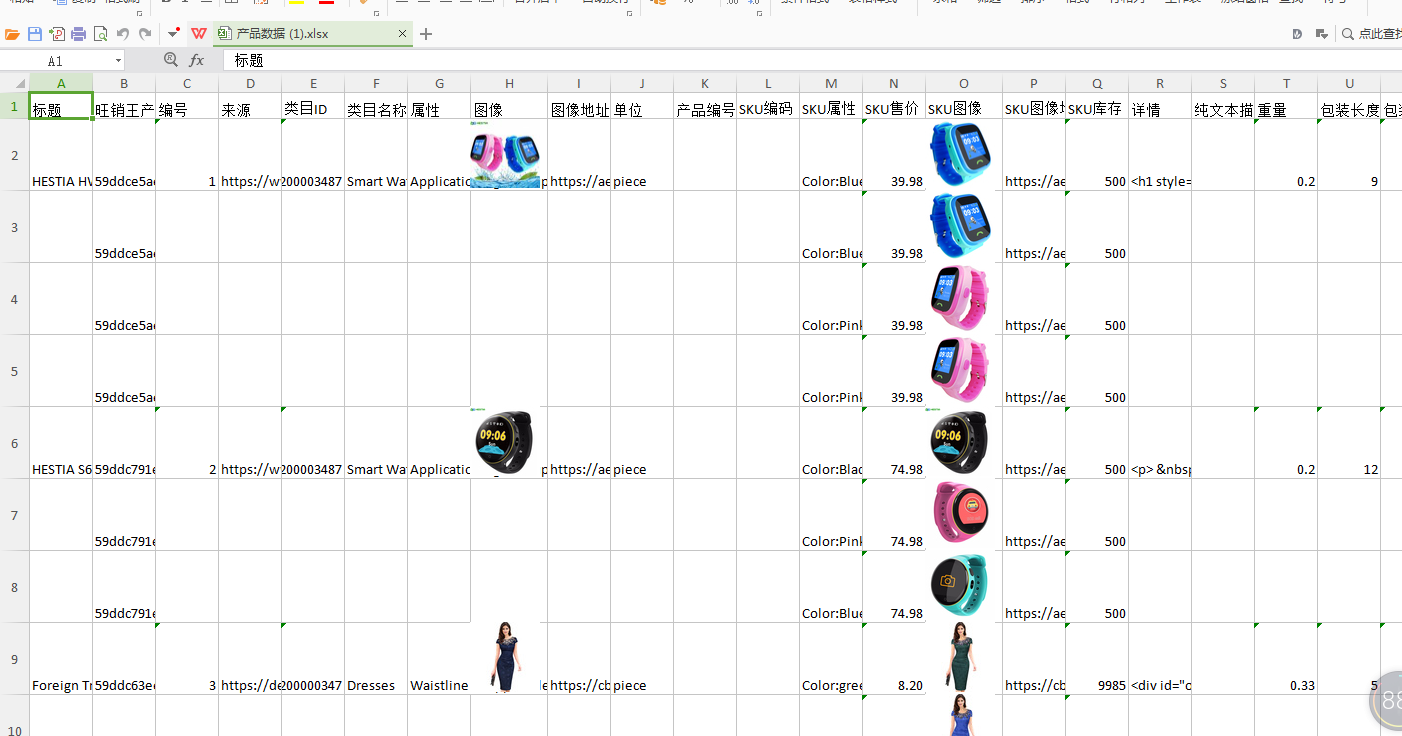Image resolution: width=1402 pixels, height=736 pixels.
Task: Select row 6 header
Action: tap(14, 443)
